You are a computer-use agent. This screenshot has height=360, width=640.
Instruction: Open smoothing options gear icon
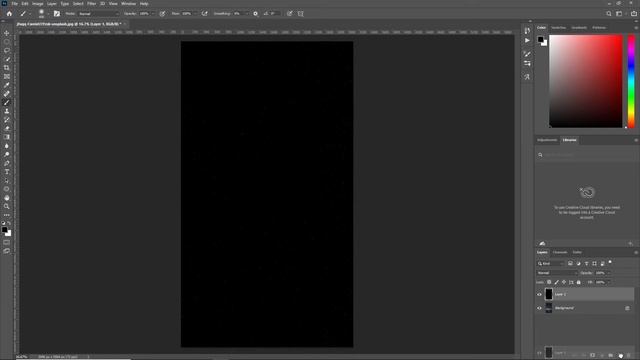click(x=256, y=13)
